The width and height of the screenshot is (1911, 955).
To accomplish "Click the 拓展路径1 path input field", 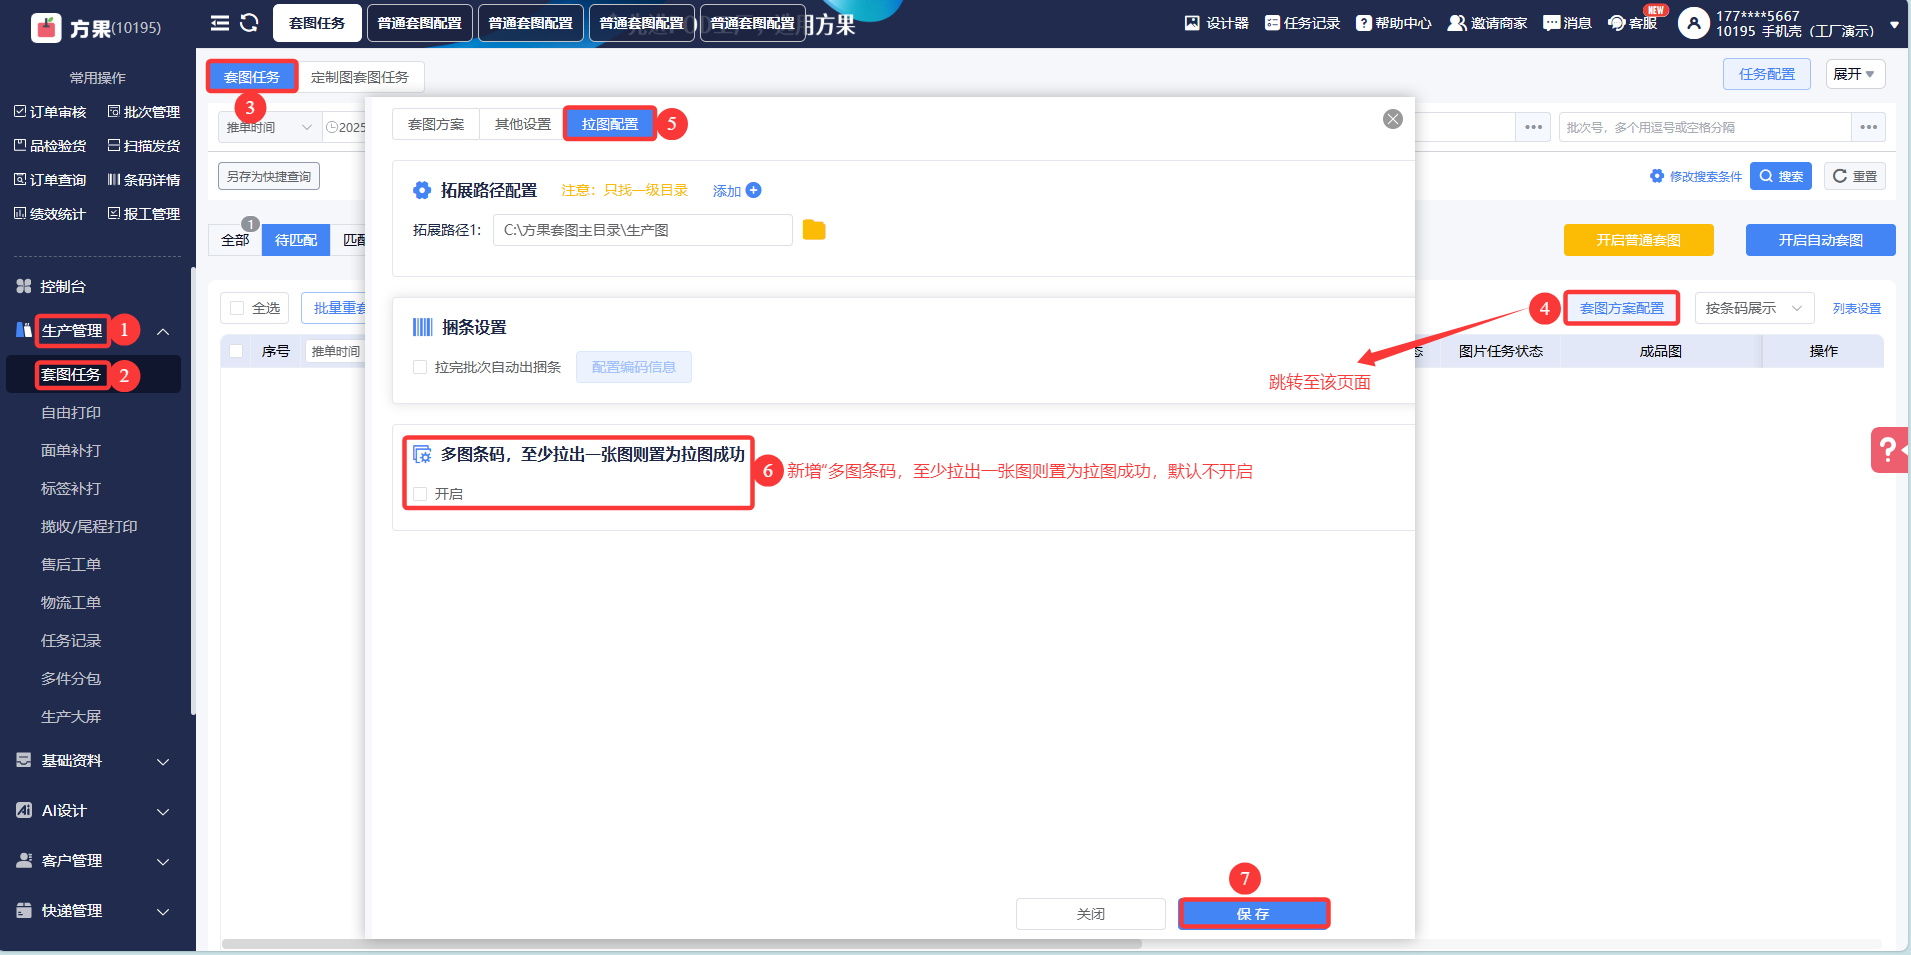I will [x=643, y=230].
